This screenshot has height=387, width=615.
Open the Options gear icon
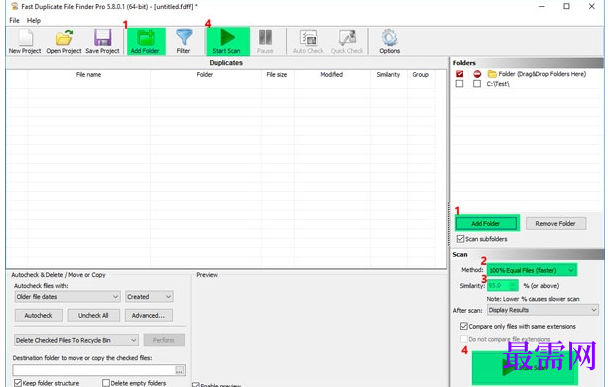tap(389, 42)
